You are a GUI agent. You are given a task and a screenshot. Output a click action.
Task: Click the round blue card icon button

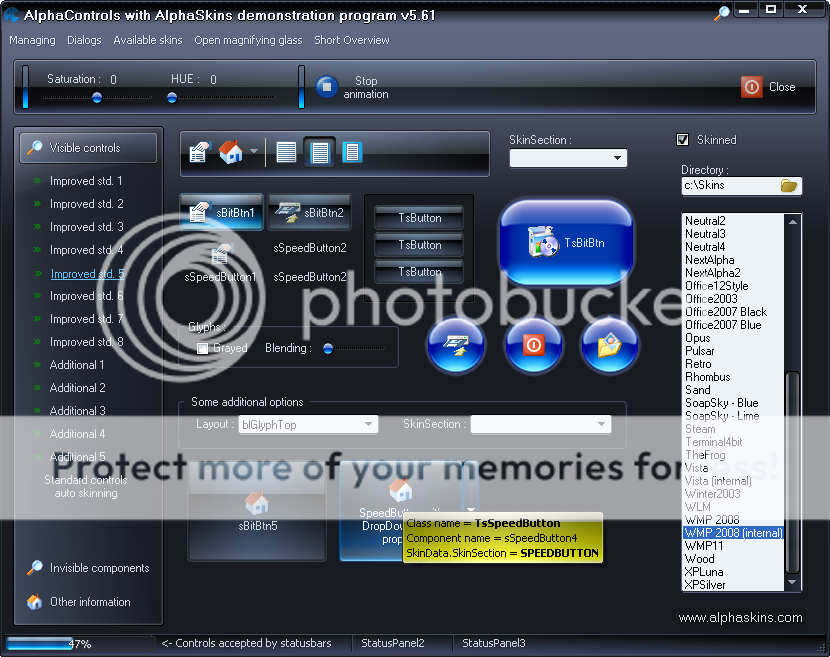tap(455, 345)
